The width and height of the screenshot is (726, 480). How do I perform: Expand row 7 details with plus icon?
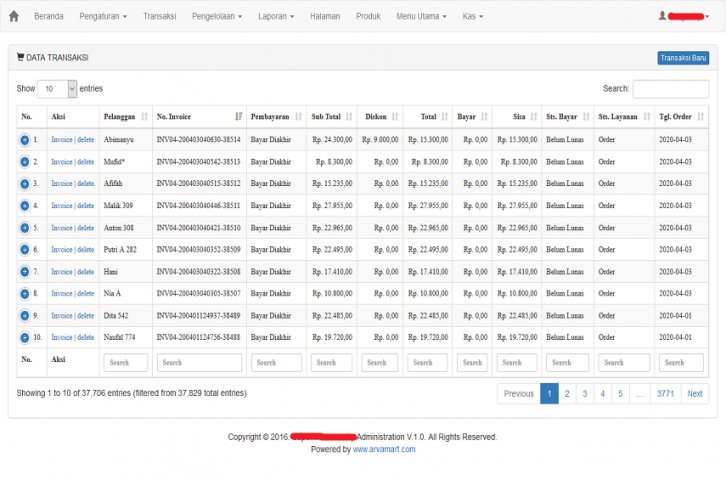coord(25,272)
